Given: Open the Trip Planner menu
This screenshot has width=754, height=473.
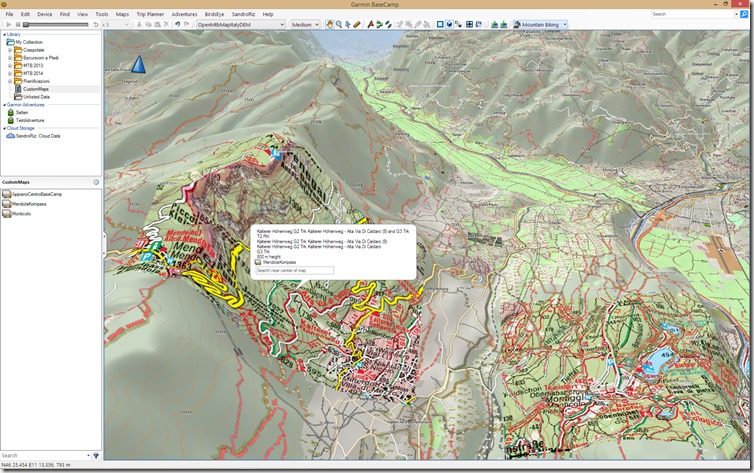Looking at the screenshot, I should pos(150,14).
